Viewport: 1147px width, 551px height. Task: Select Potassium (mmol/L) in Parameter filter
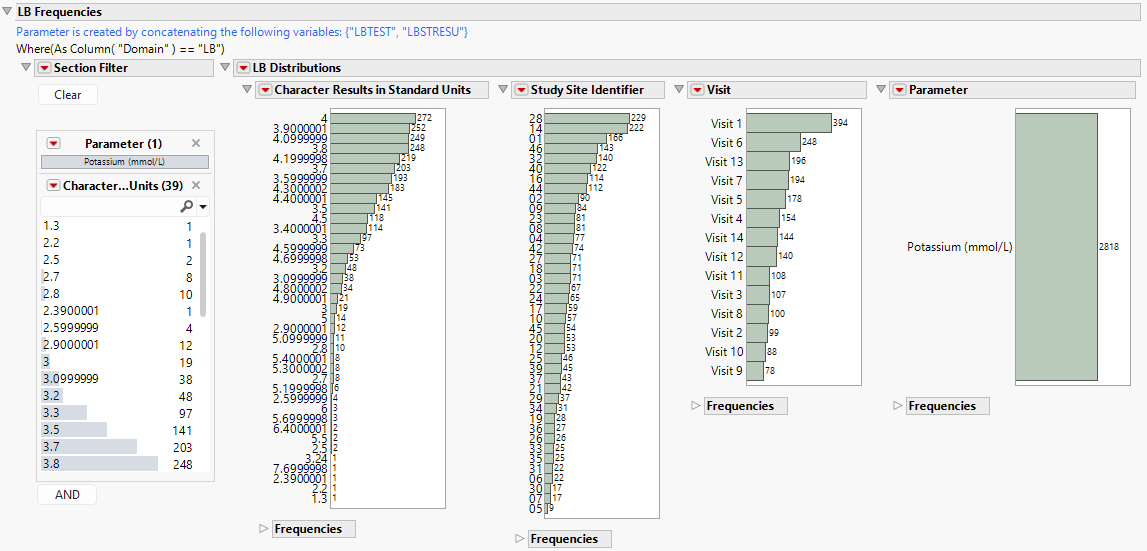(x=125, y=162)
